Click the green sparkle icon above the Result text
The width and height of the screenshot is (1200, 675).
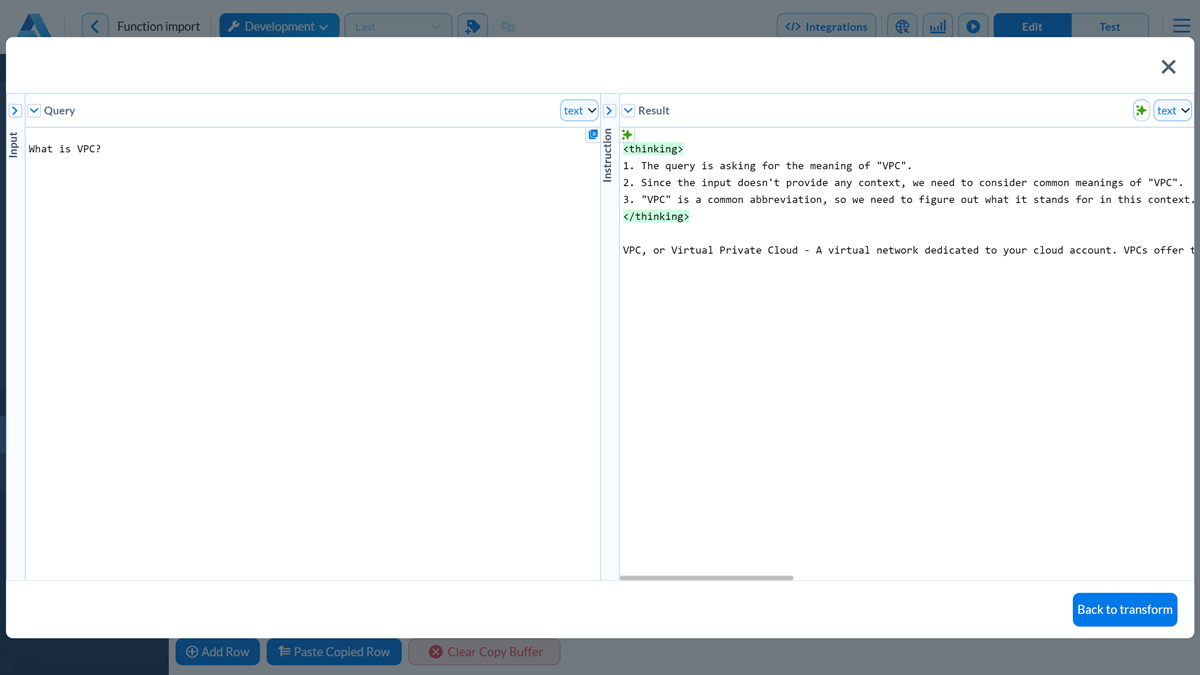point(625,133)
